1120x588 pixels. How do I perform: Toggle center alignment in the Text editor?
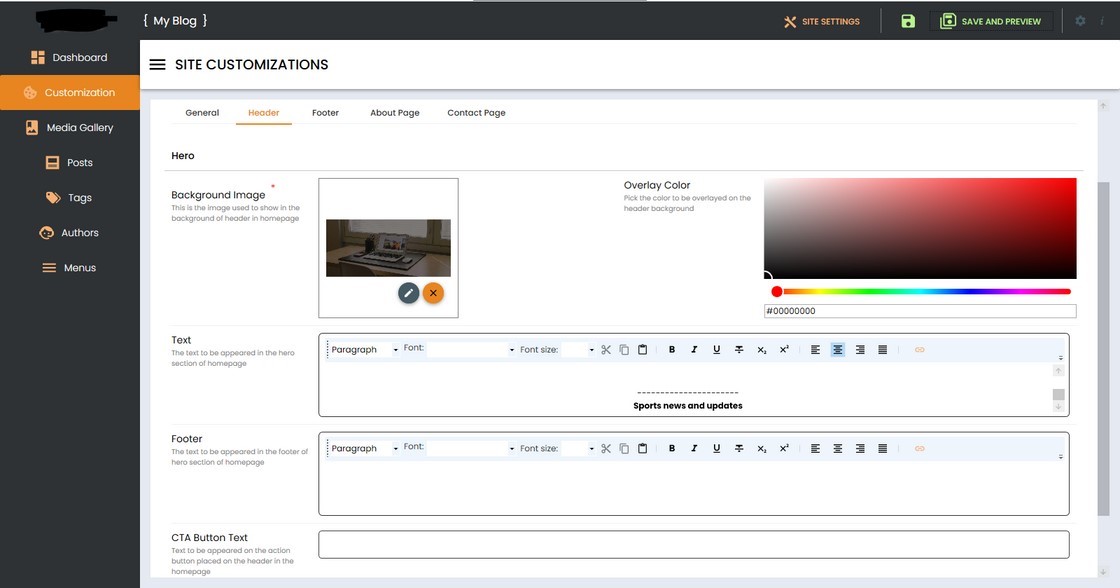coord(838,350)
